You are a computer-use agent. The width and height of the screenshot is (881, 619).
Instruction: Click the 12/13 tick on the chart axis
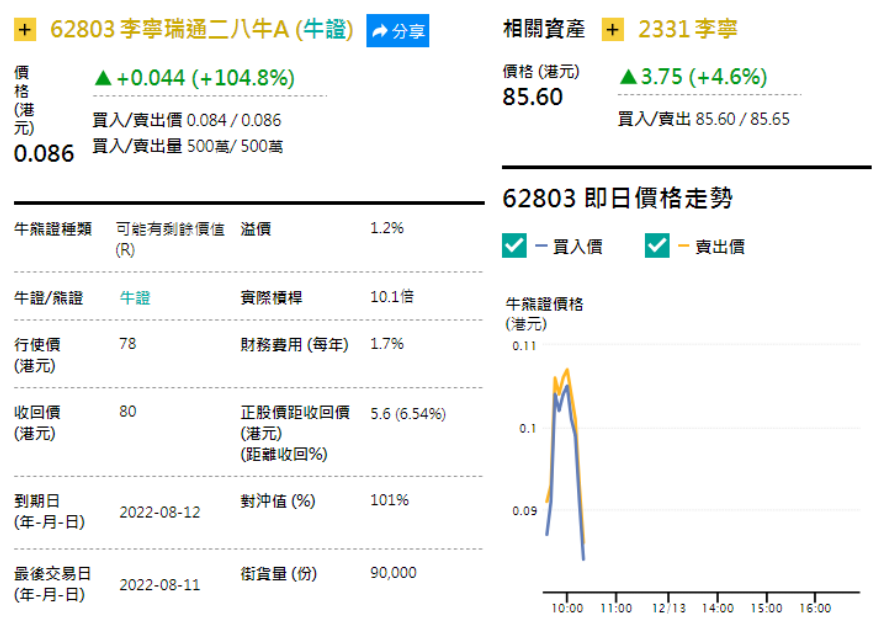pos(669,608)
